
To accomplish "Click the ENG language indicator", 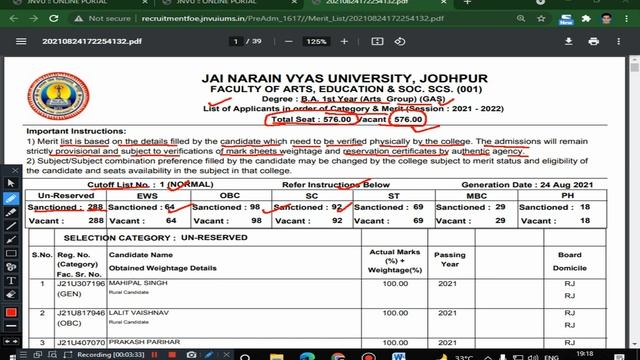I will tap(552, 357).
